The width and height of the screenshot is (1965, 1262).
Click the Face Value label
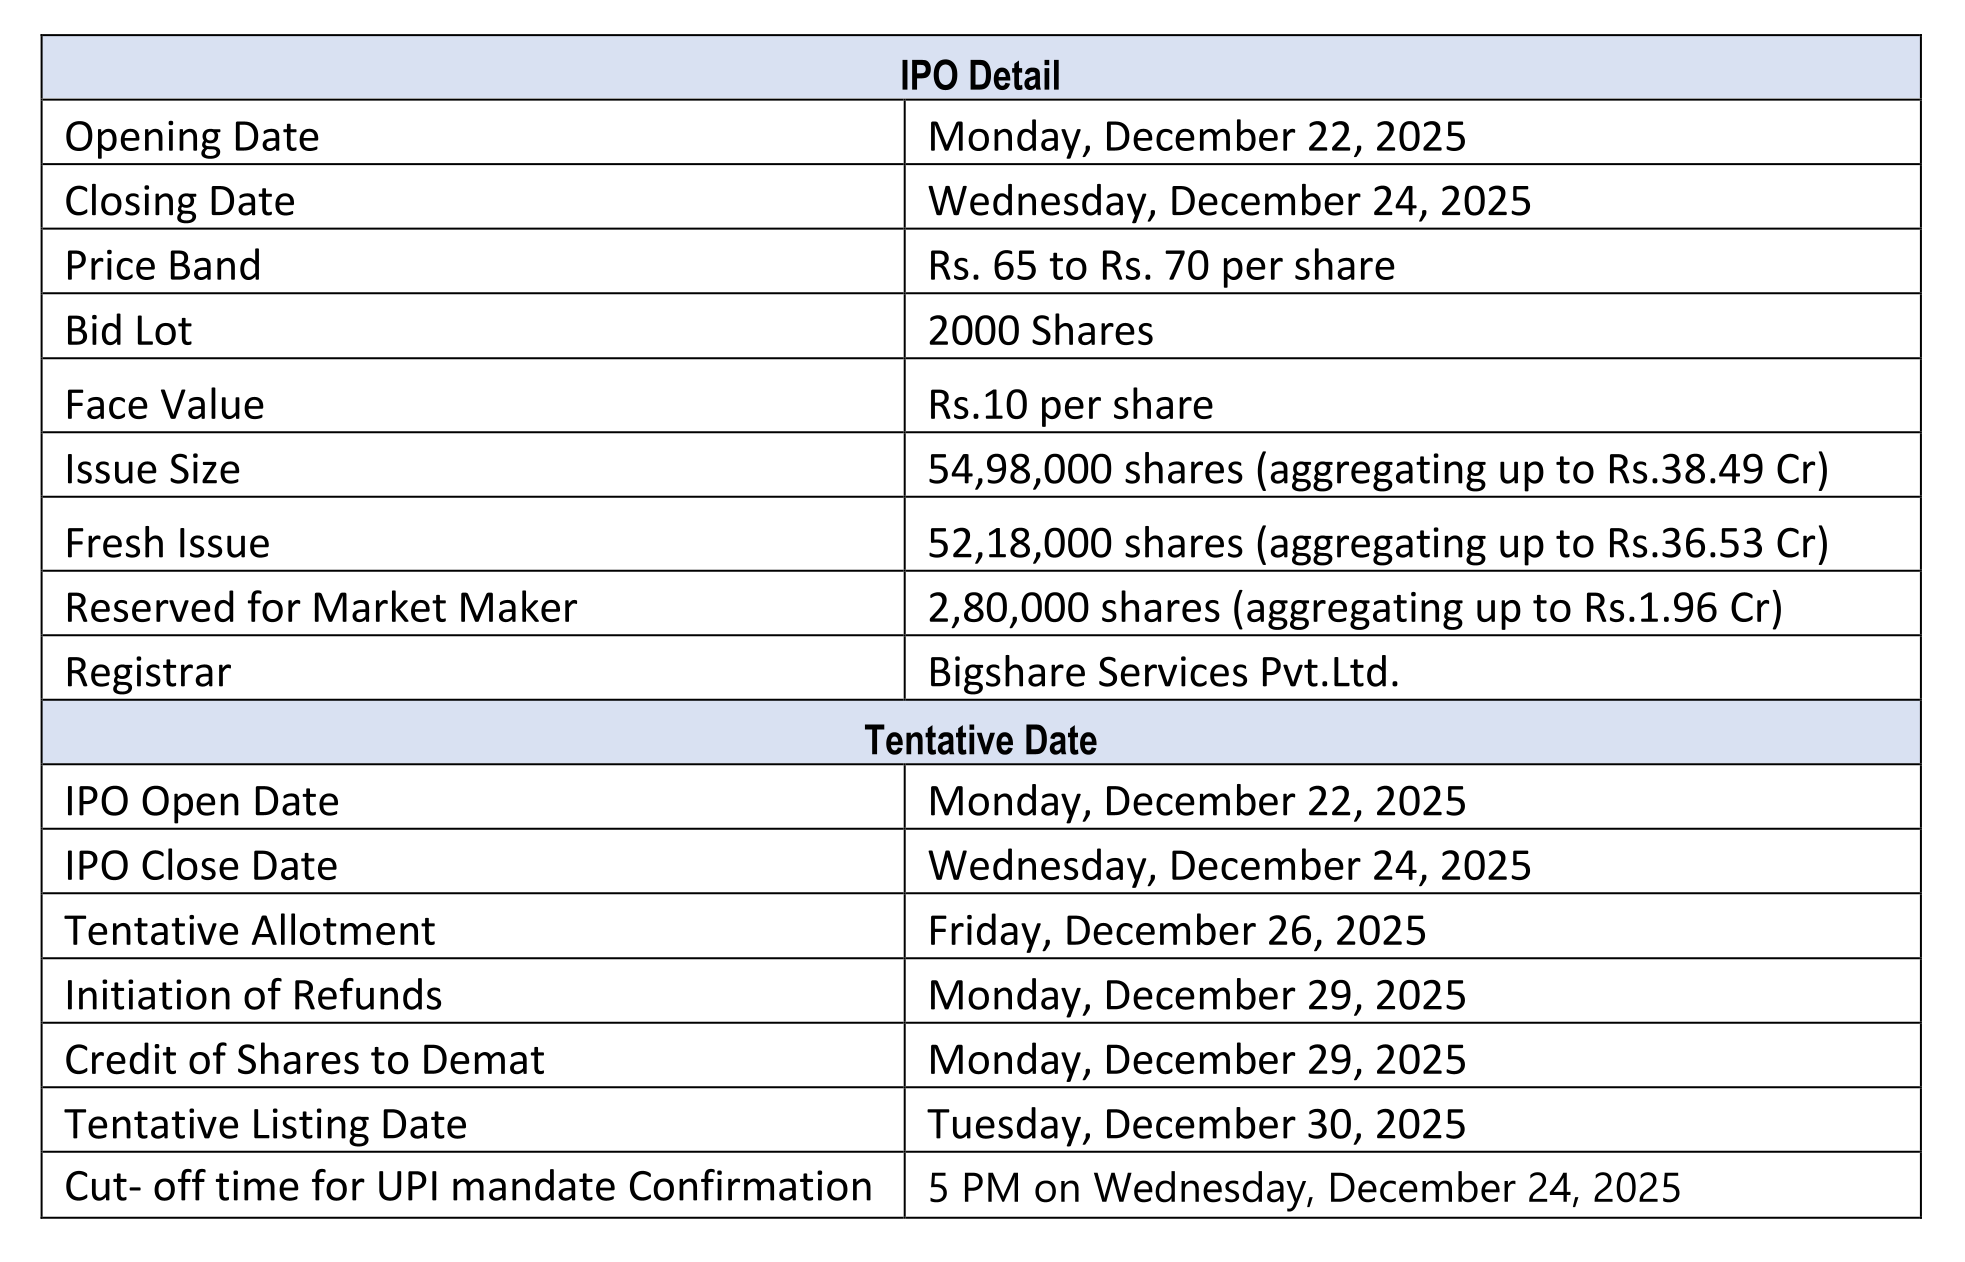[165, 405]
